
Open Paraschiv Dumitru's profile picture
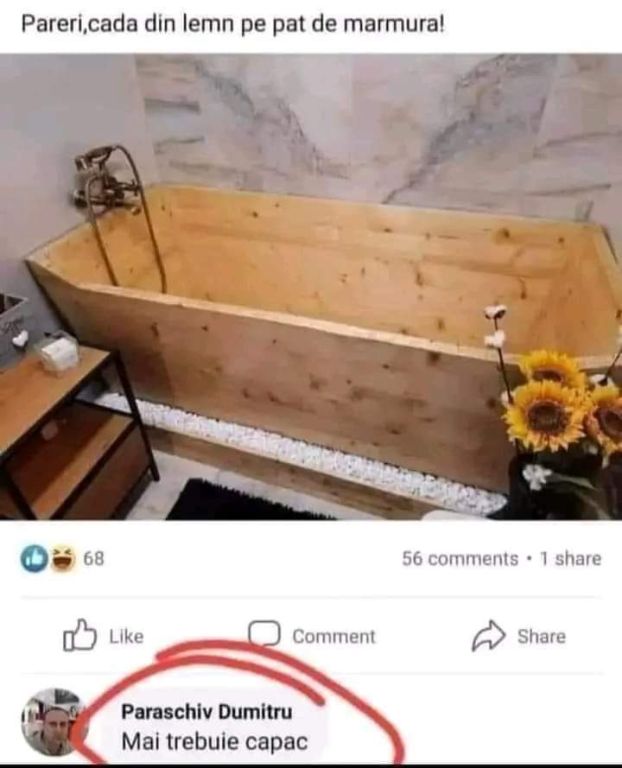click(x=53, y=722)
